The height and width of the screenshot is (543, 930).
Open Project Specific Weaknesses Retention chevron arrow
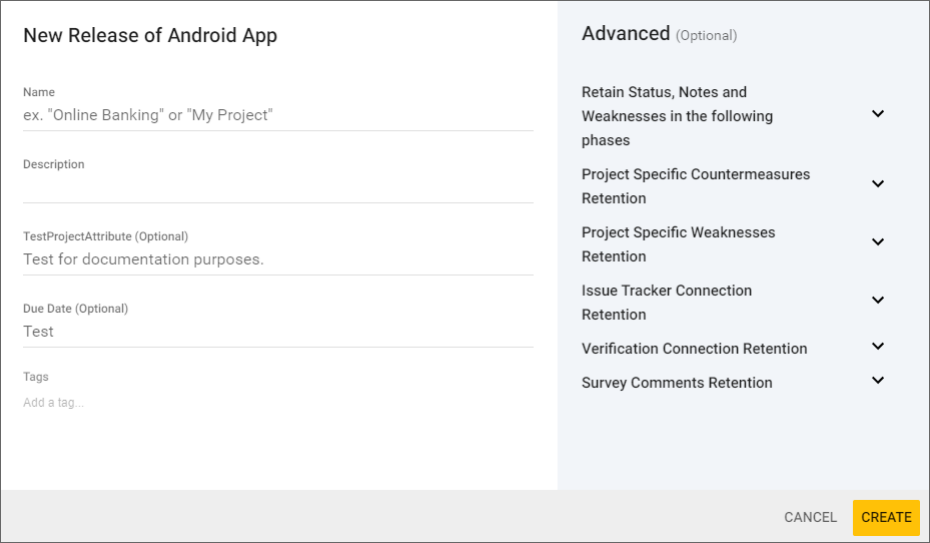[x=877, y=242]
